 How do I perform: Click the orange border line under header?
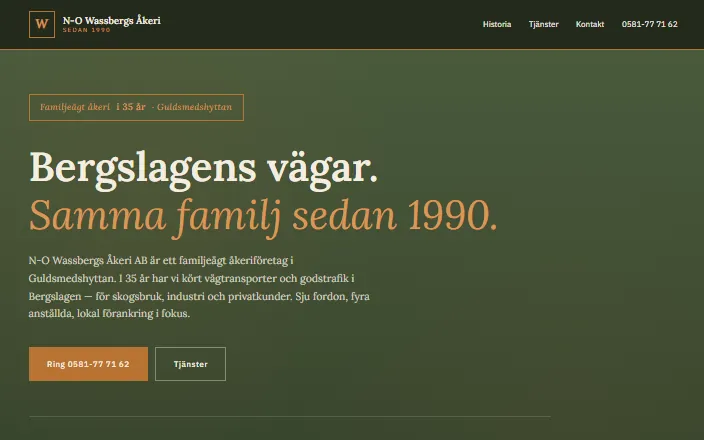tap(352, 49)
